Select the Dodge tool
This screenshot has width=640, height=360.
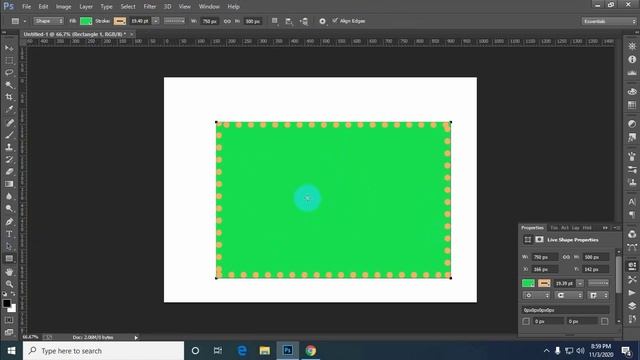pos(9,209)
